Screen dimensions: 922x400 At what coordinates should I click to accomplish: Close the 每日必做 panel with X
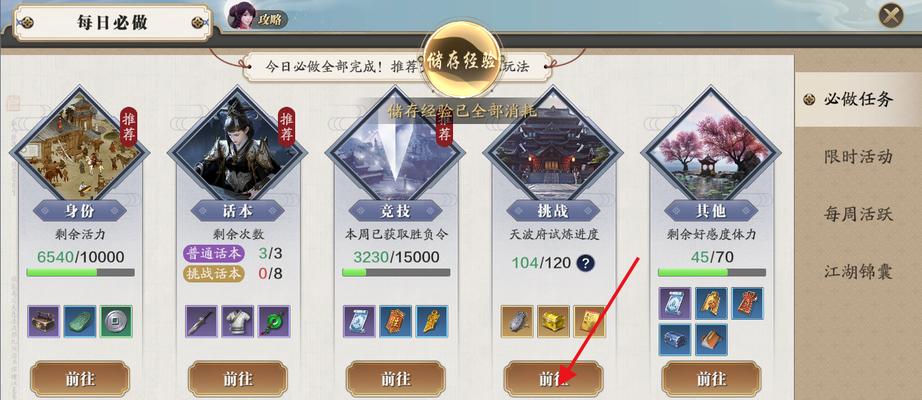(x=891, y=15)
